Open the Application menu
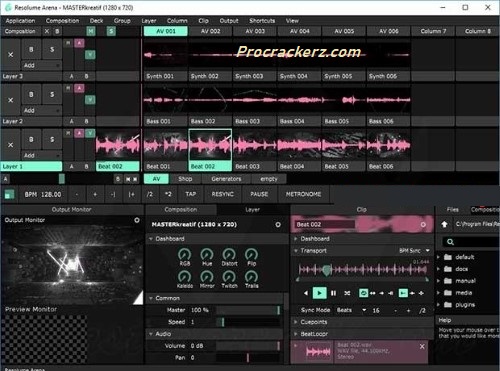This screenshot has width=500, height=371. [20, 21]
